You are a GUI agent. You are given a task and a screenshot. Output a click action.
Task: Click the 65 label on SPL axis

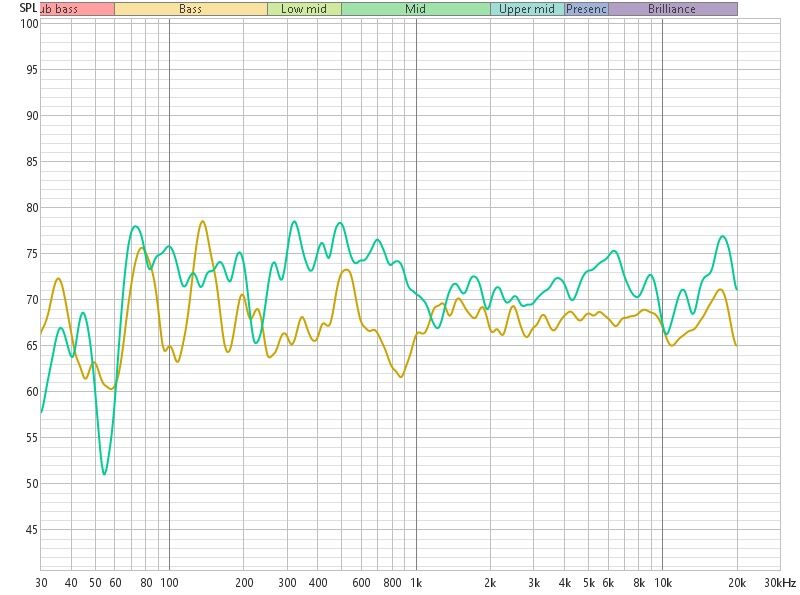(32, 345)
